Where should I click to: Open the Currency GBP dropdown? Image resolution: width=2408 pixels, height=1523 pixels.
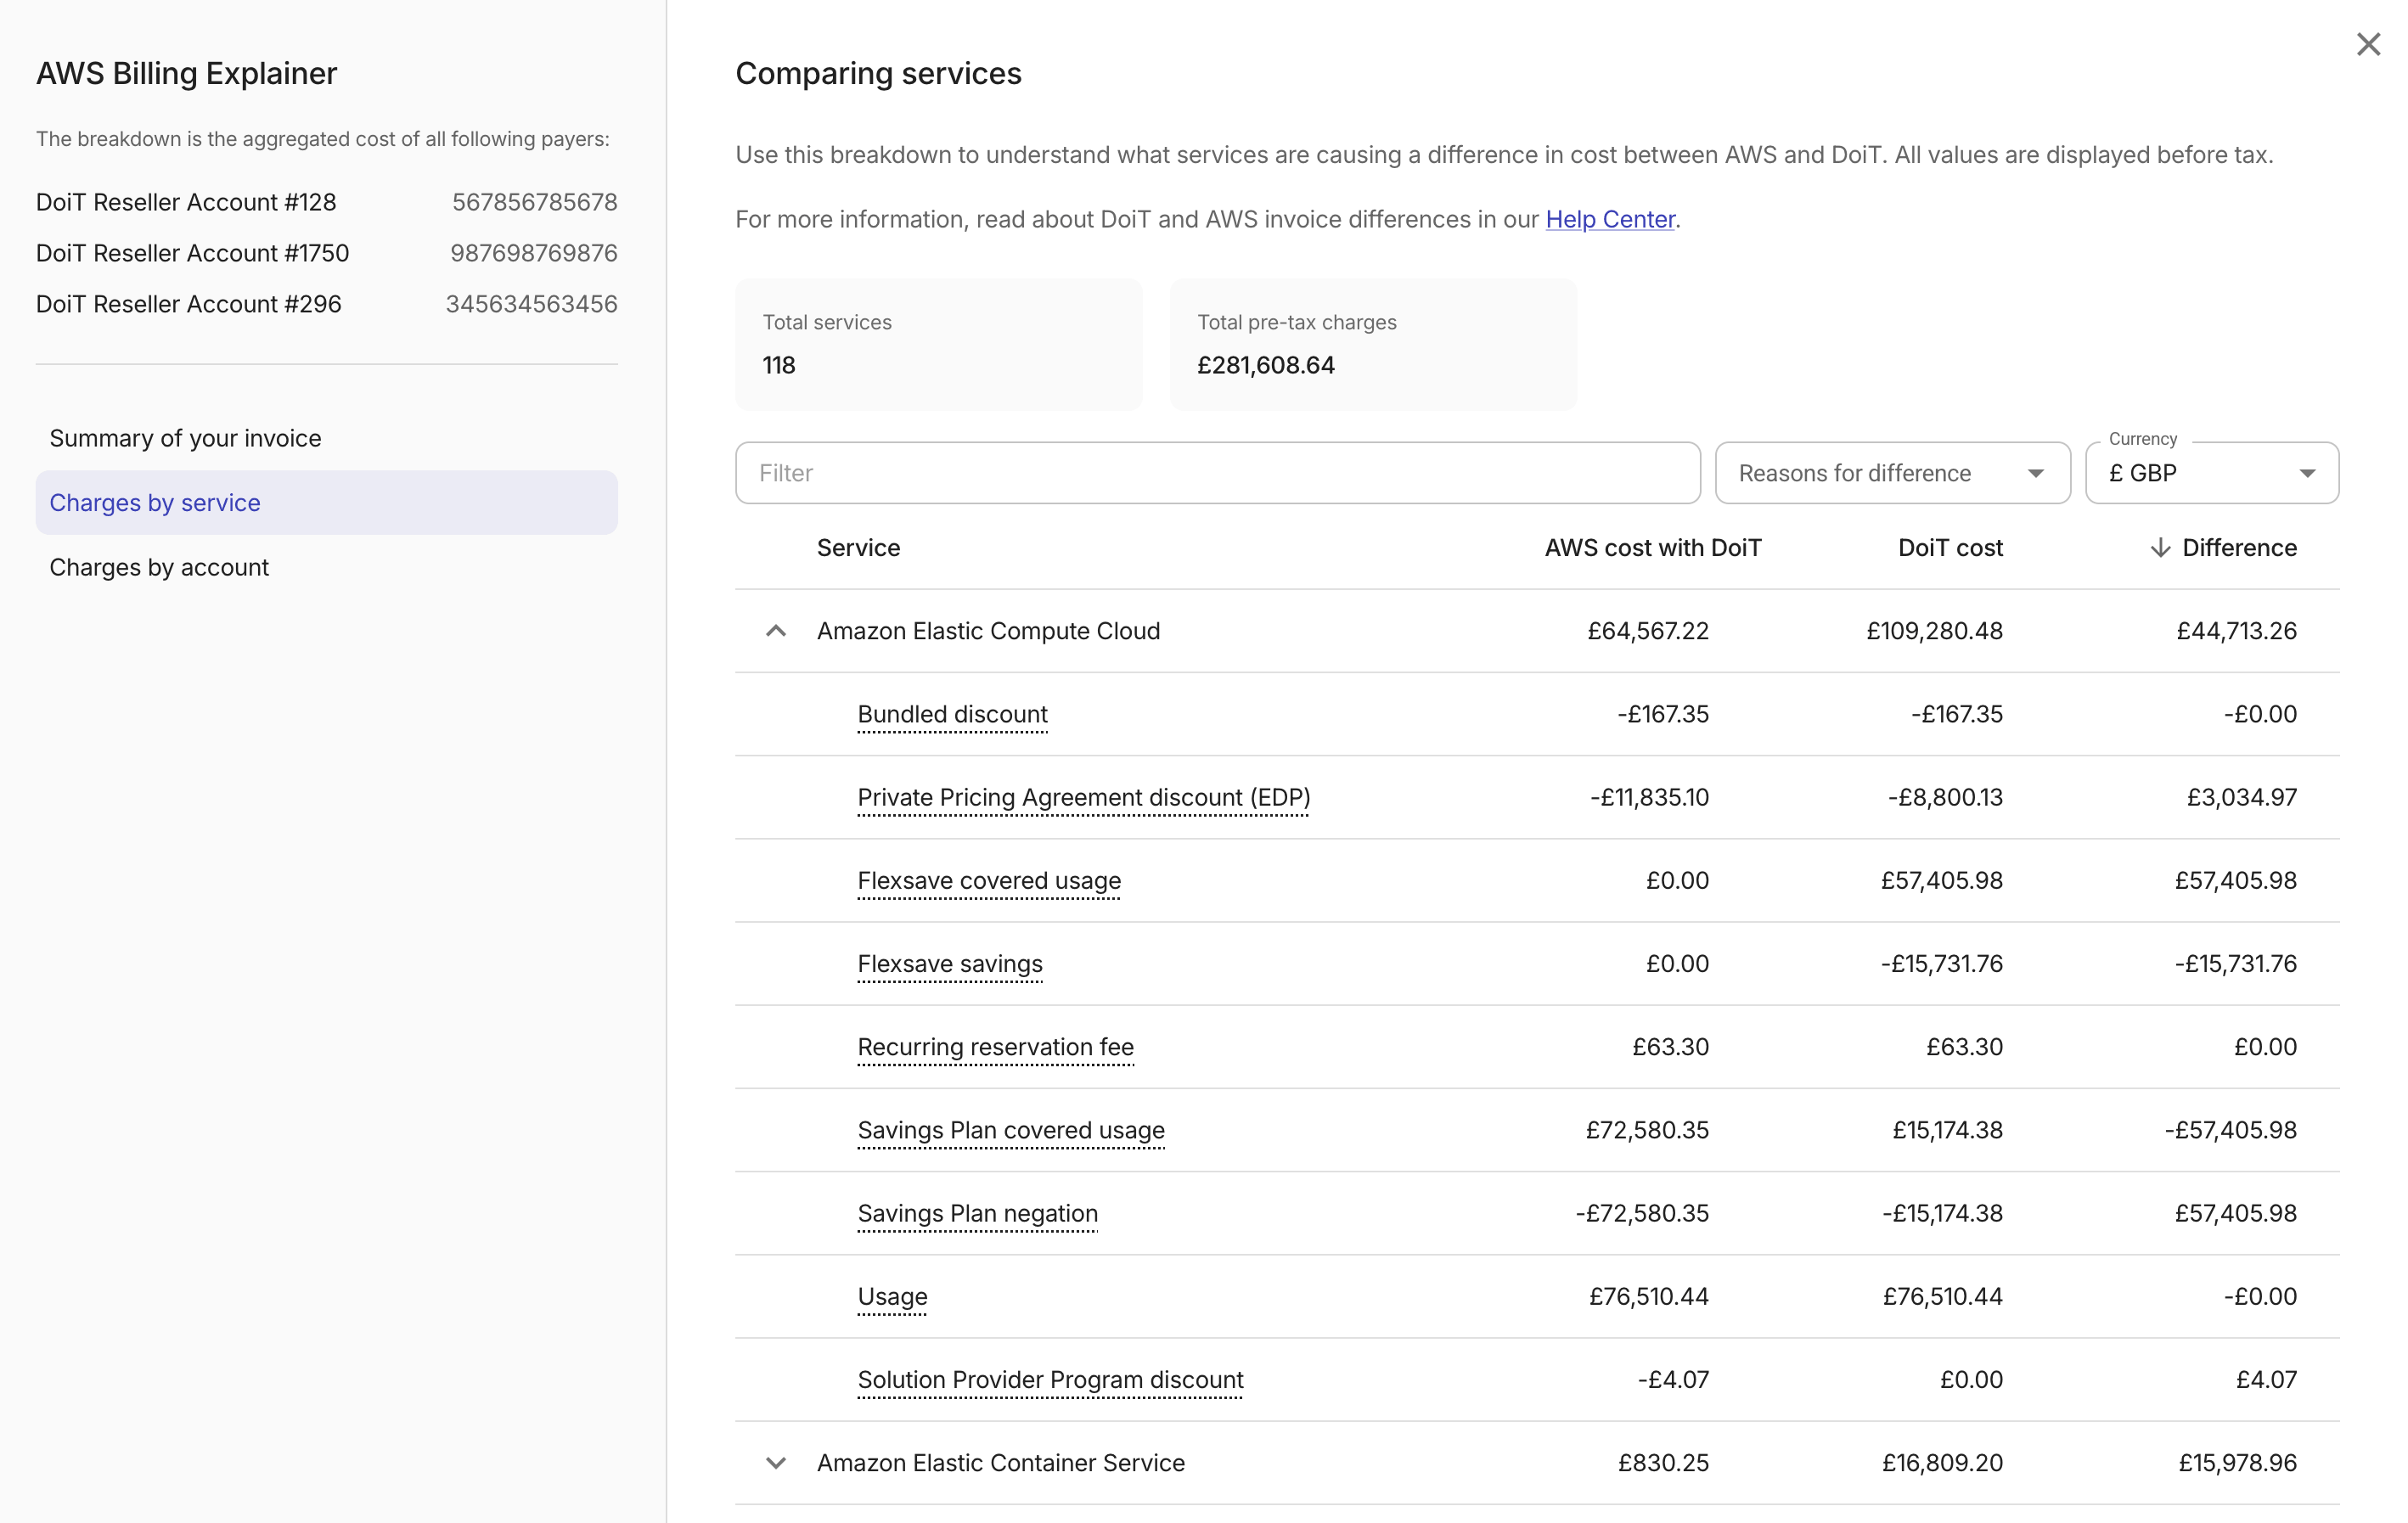2212,473
